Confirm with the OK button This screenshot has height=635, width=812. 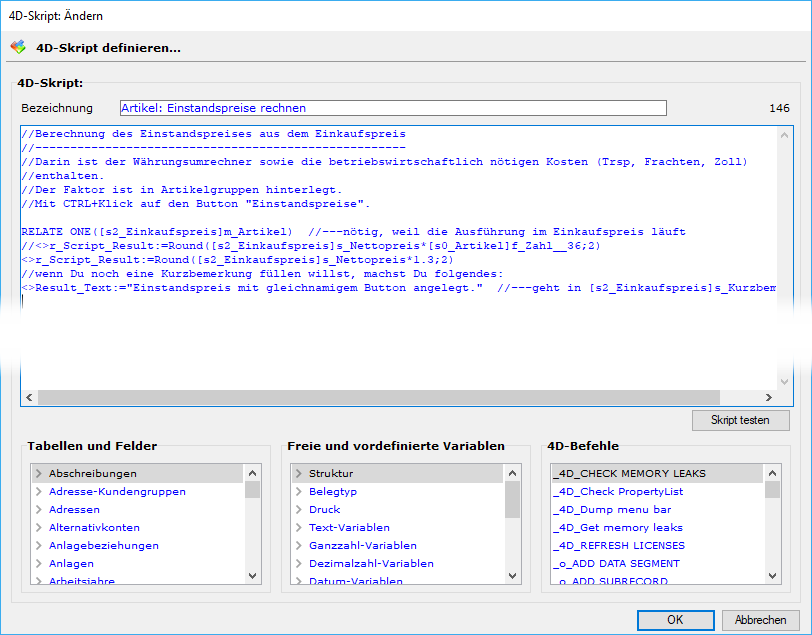click(675, 620)
